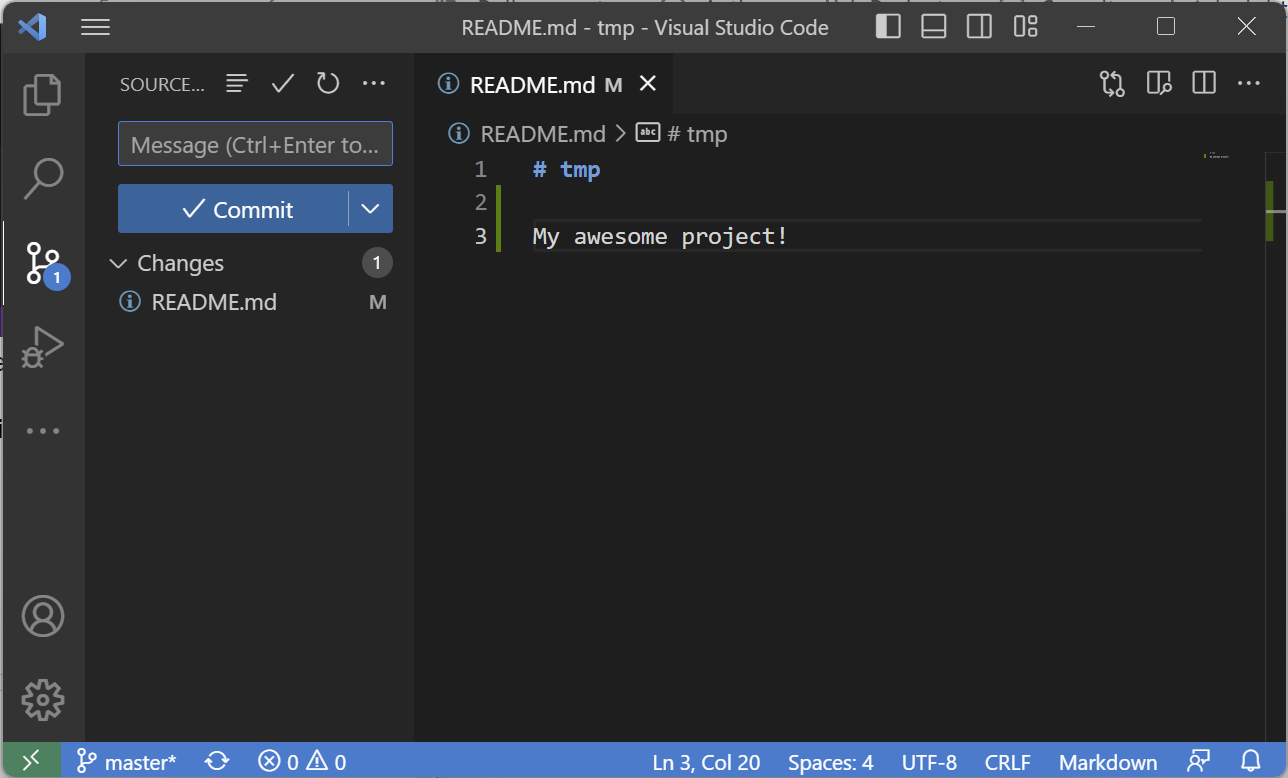
Task: Click the feedback icon in status bar
Action: (1199, 762)
